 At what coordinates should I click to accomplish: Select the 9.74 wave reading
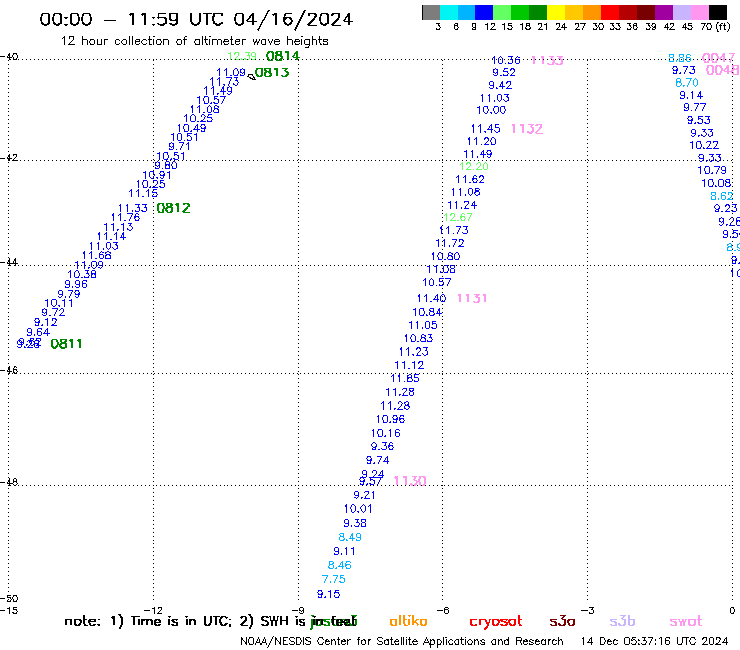[378, 460]
